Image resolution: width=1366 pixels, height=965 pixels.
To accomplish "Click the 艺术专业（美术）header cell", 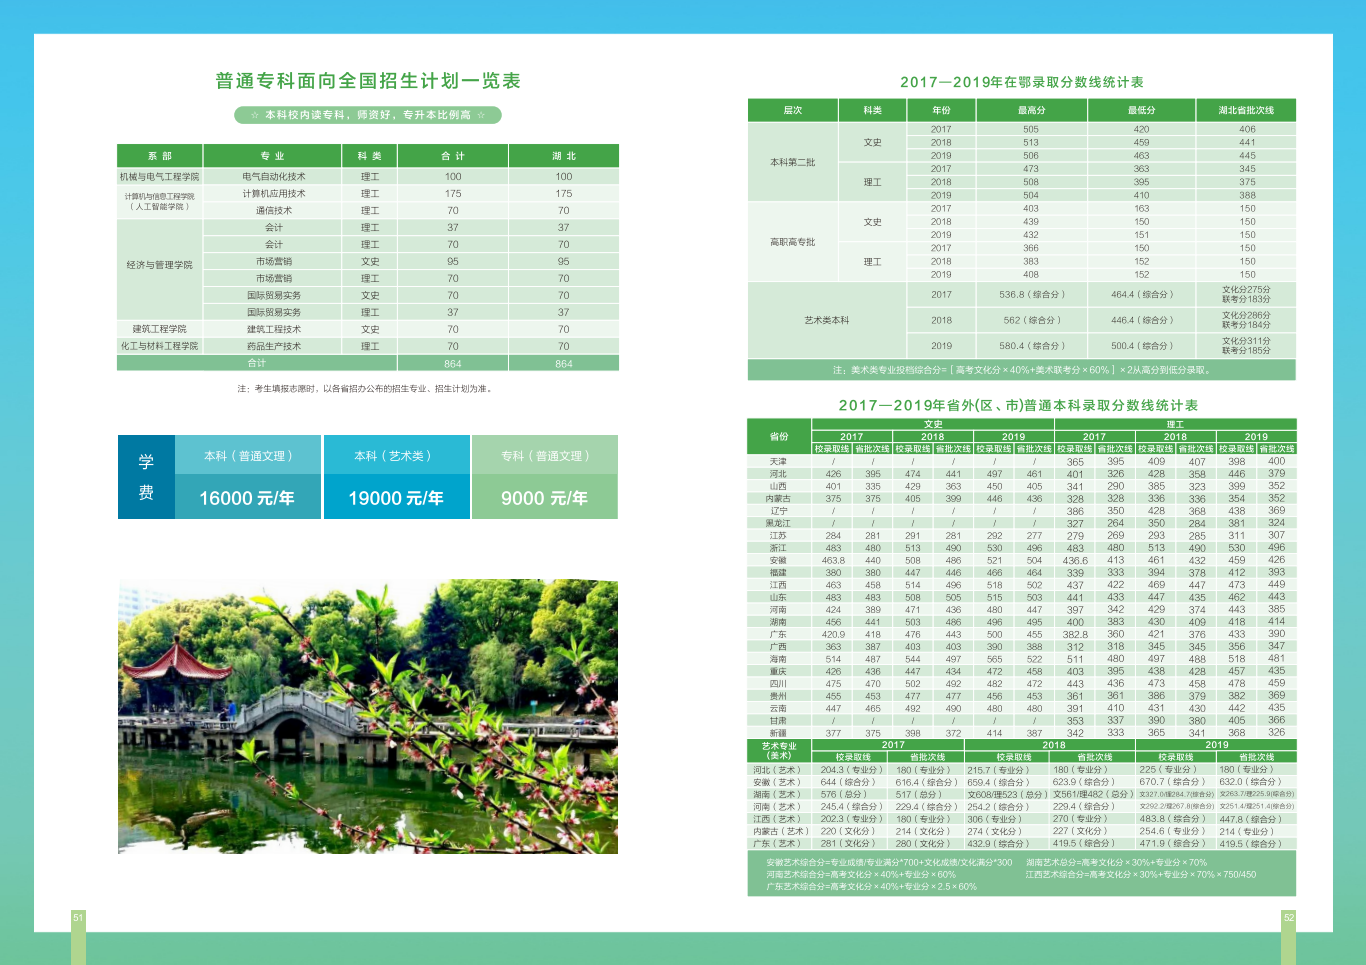I will pos(779,751).
